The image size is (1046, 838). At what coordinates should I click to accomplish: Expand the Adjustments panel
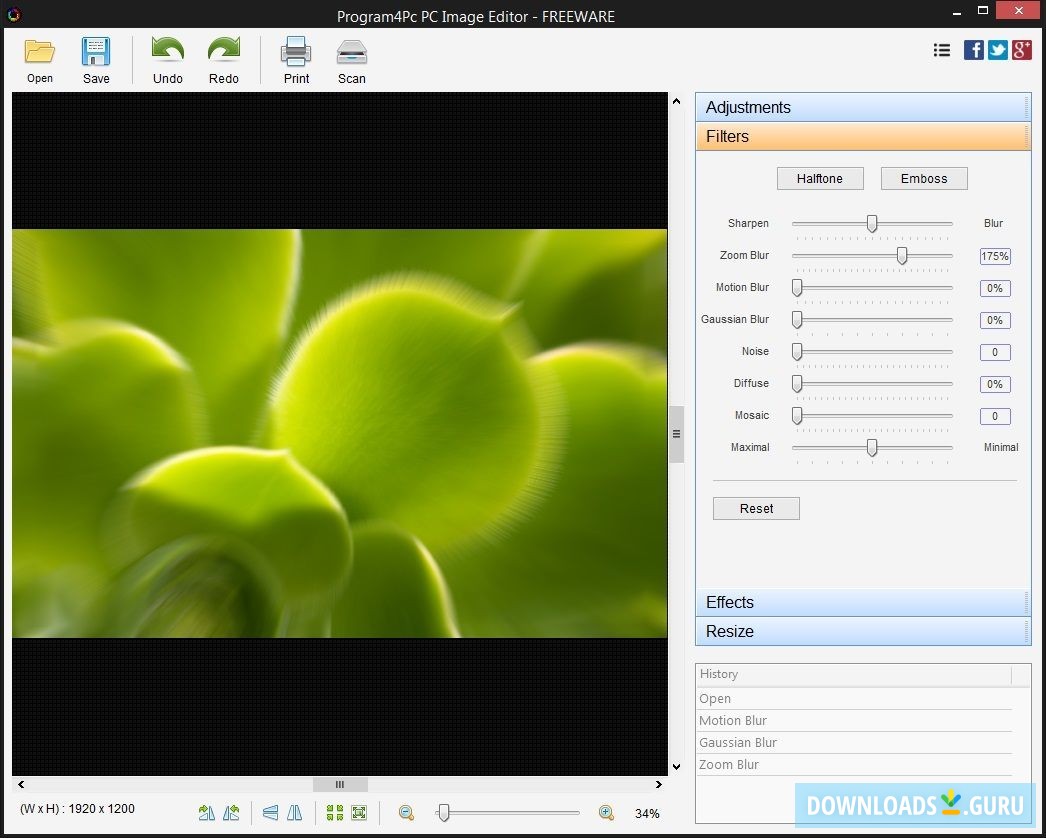pyautogui.click(x=862, y=107)
